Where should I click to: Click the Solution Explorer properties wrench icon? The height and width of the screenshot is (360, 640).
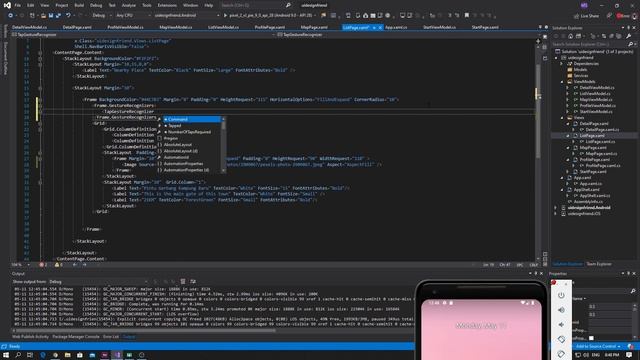(629, 36)
